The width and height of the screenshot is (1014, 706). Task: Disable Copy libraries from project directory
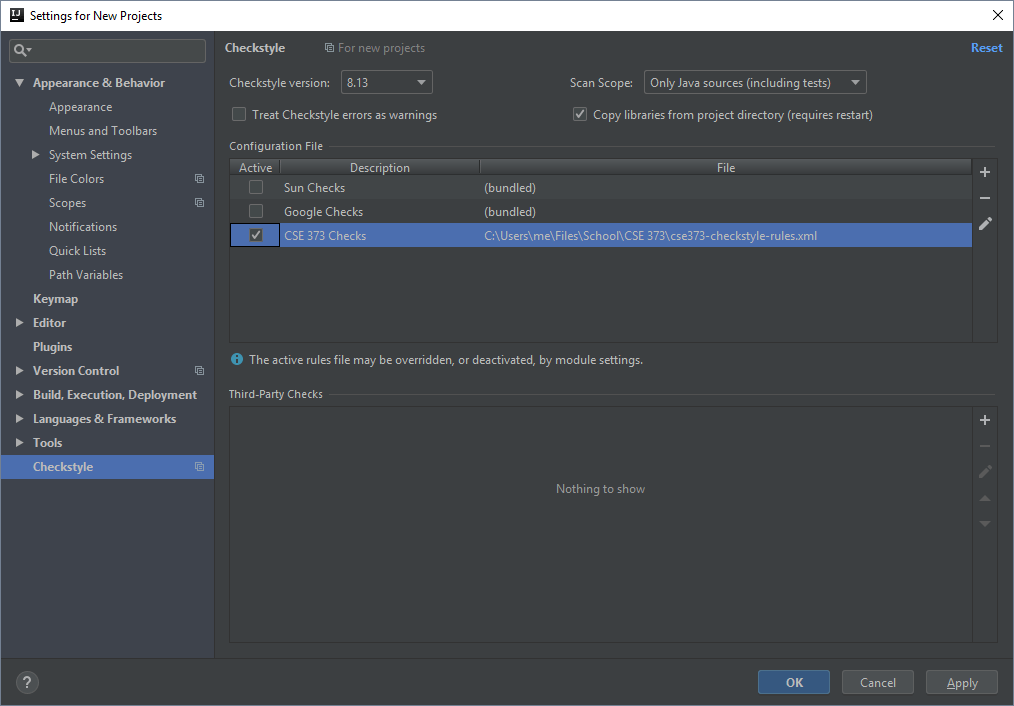[580, 114]
